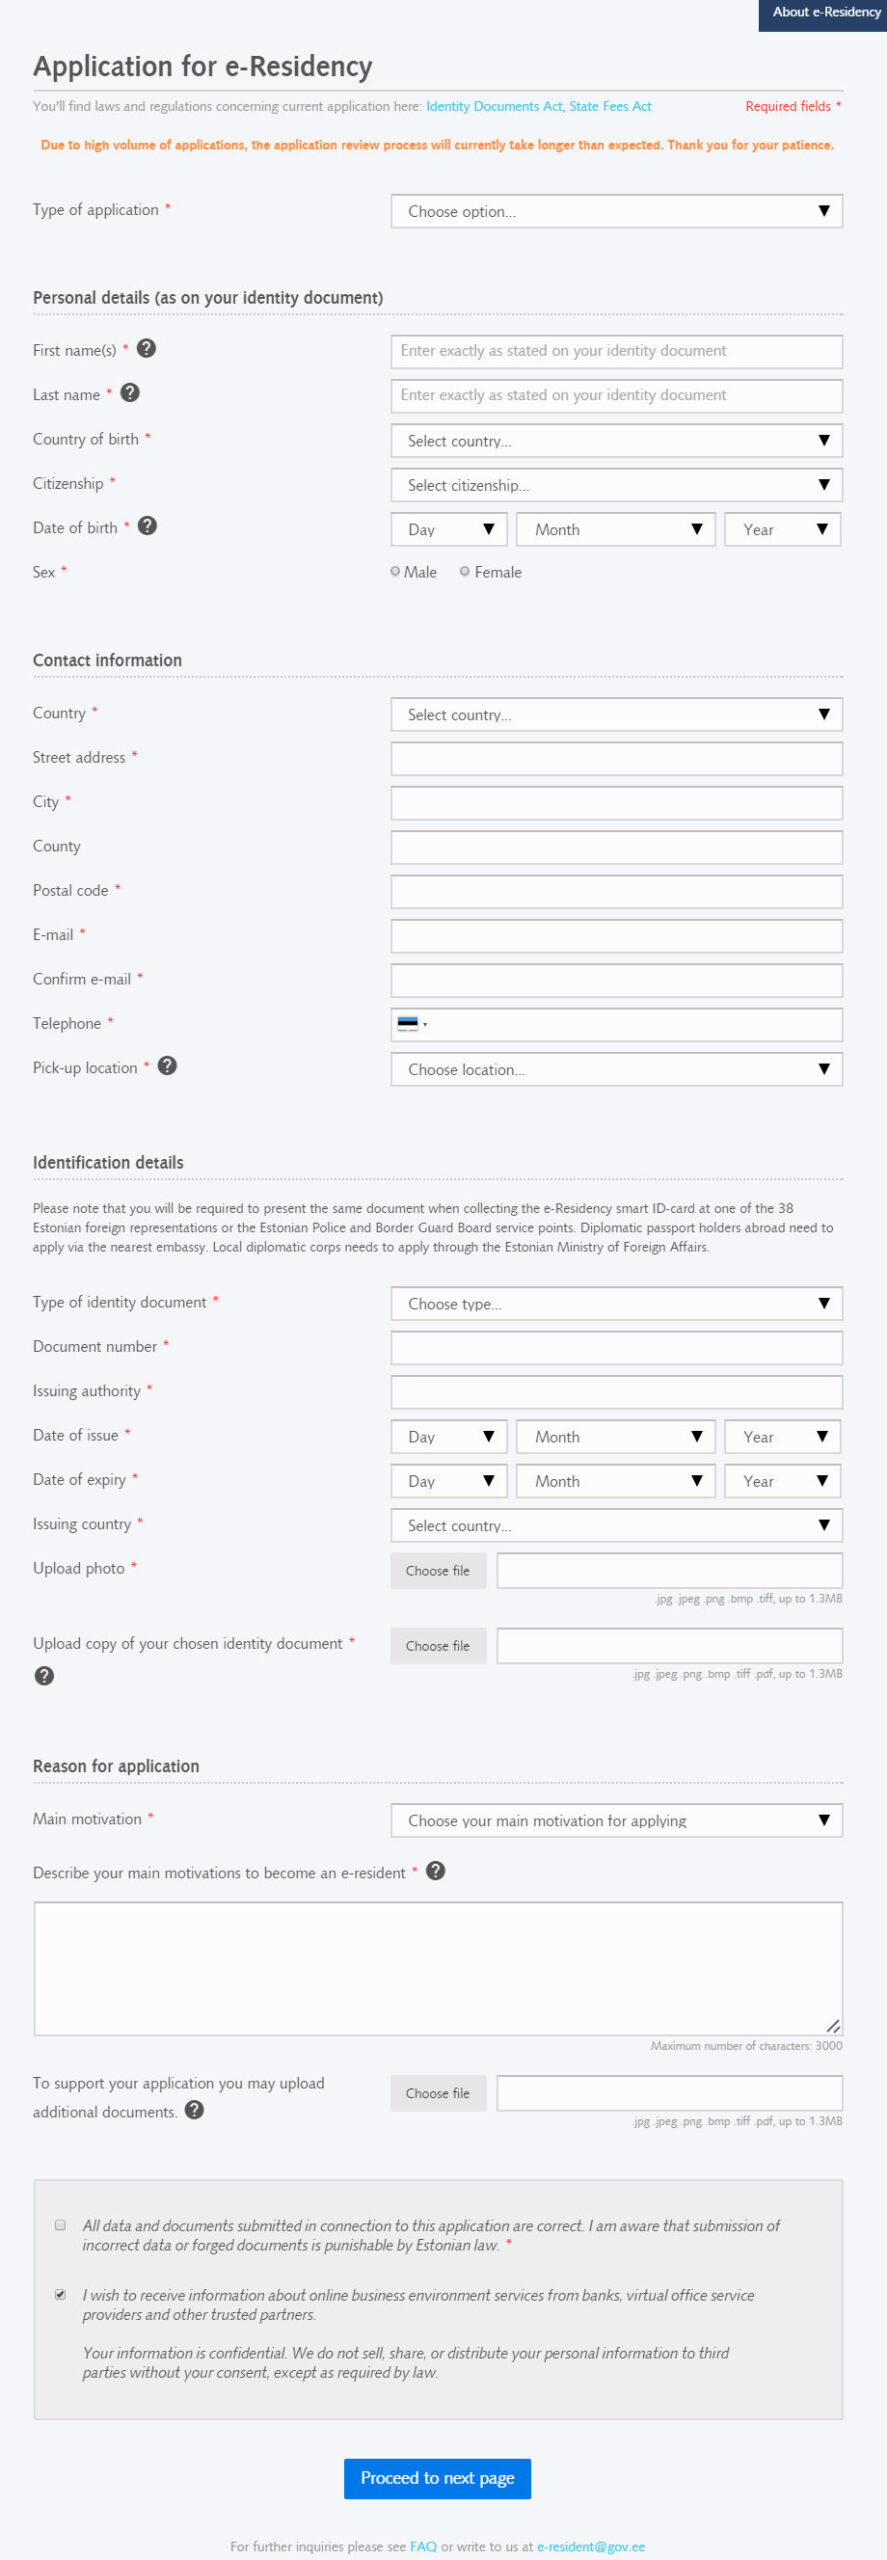Click help icon next to First name(s)
Screen dimensions: 887x2560
(x=146, y=349)
